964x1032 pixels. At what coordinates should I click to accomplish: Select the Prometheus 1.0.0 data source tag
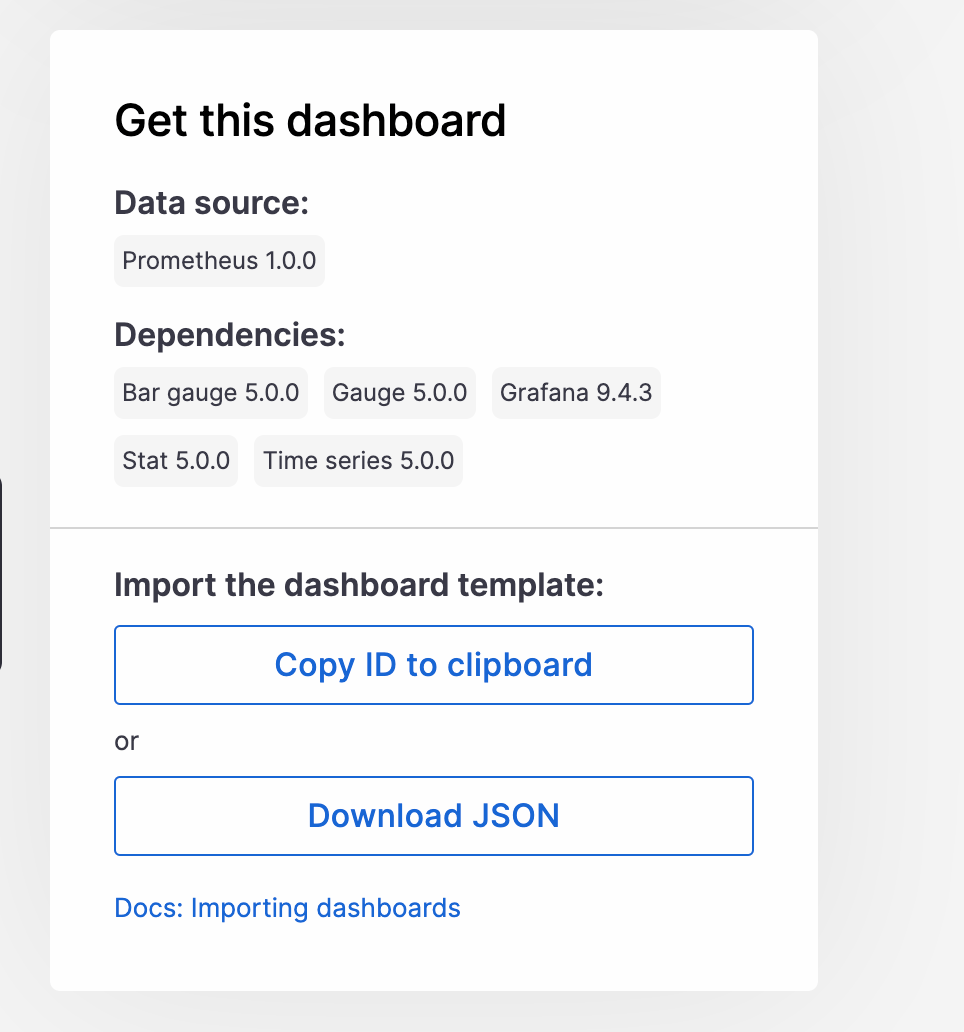coord(219,261)
